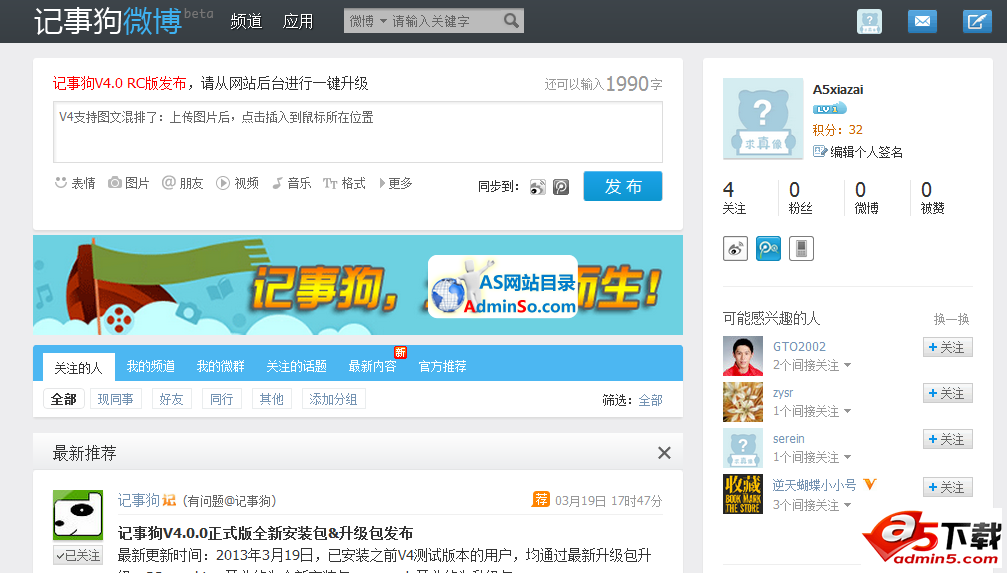The height and width of the screenshot is (573, 1007).
Task: Click the Tencent Weibo binding icon in profile
Action: tap(768, 249)
